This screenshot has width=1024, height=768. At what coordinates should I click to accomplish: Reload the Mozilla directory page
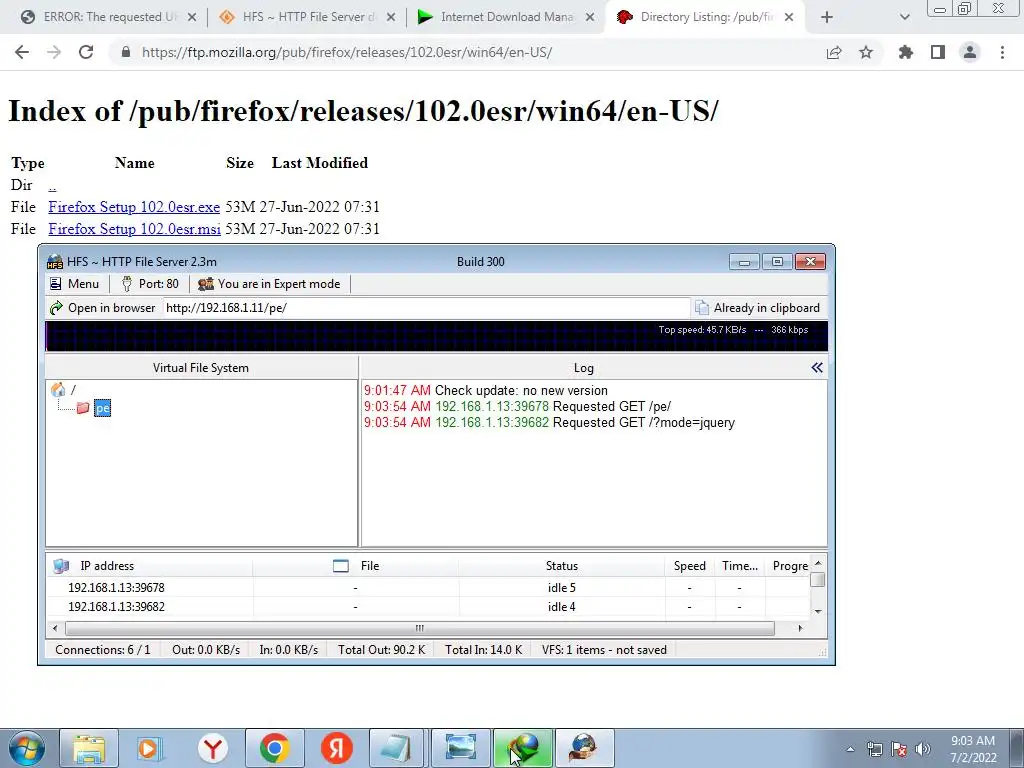[86, 52]
